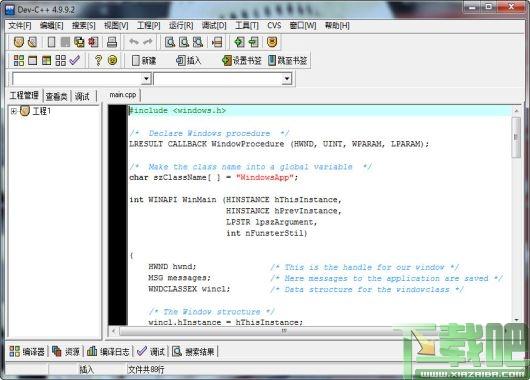The image size is (530, 380).
Task: Open the 编辑[E] menu
Action: click(51, 26)
